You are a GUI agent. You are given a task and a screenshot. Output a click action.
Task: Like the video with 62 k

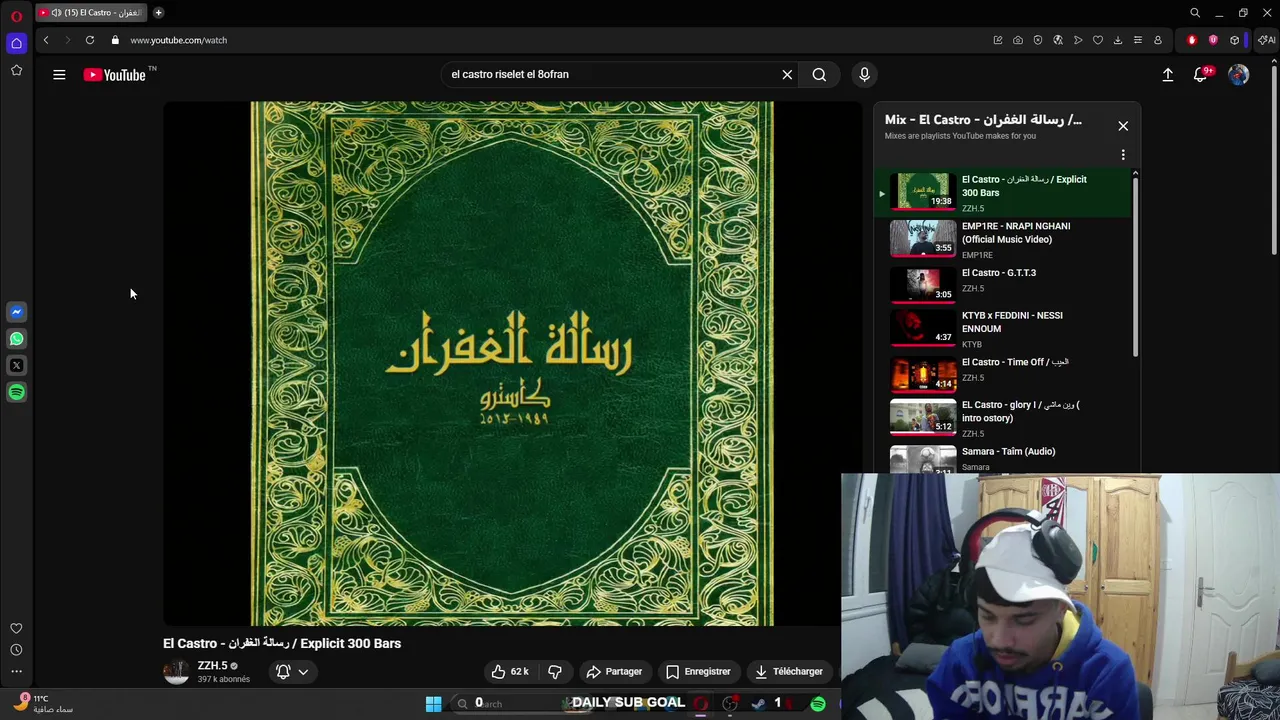pos(509,672)
